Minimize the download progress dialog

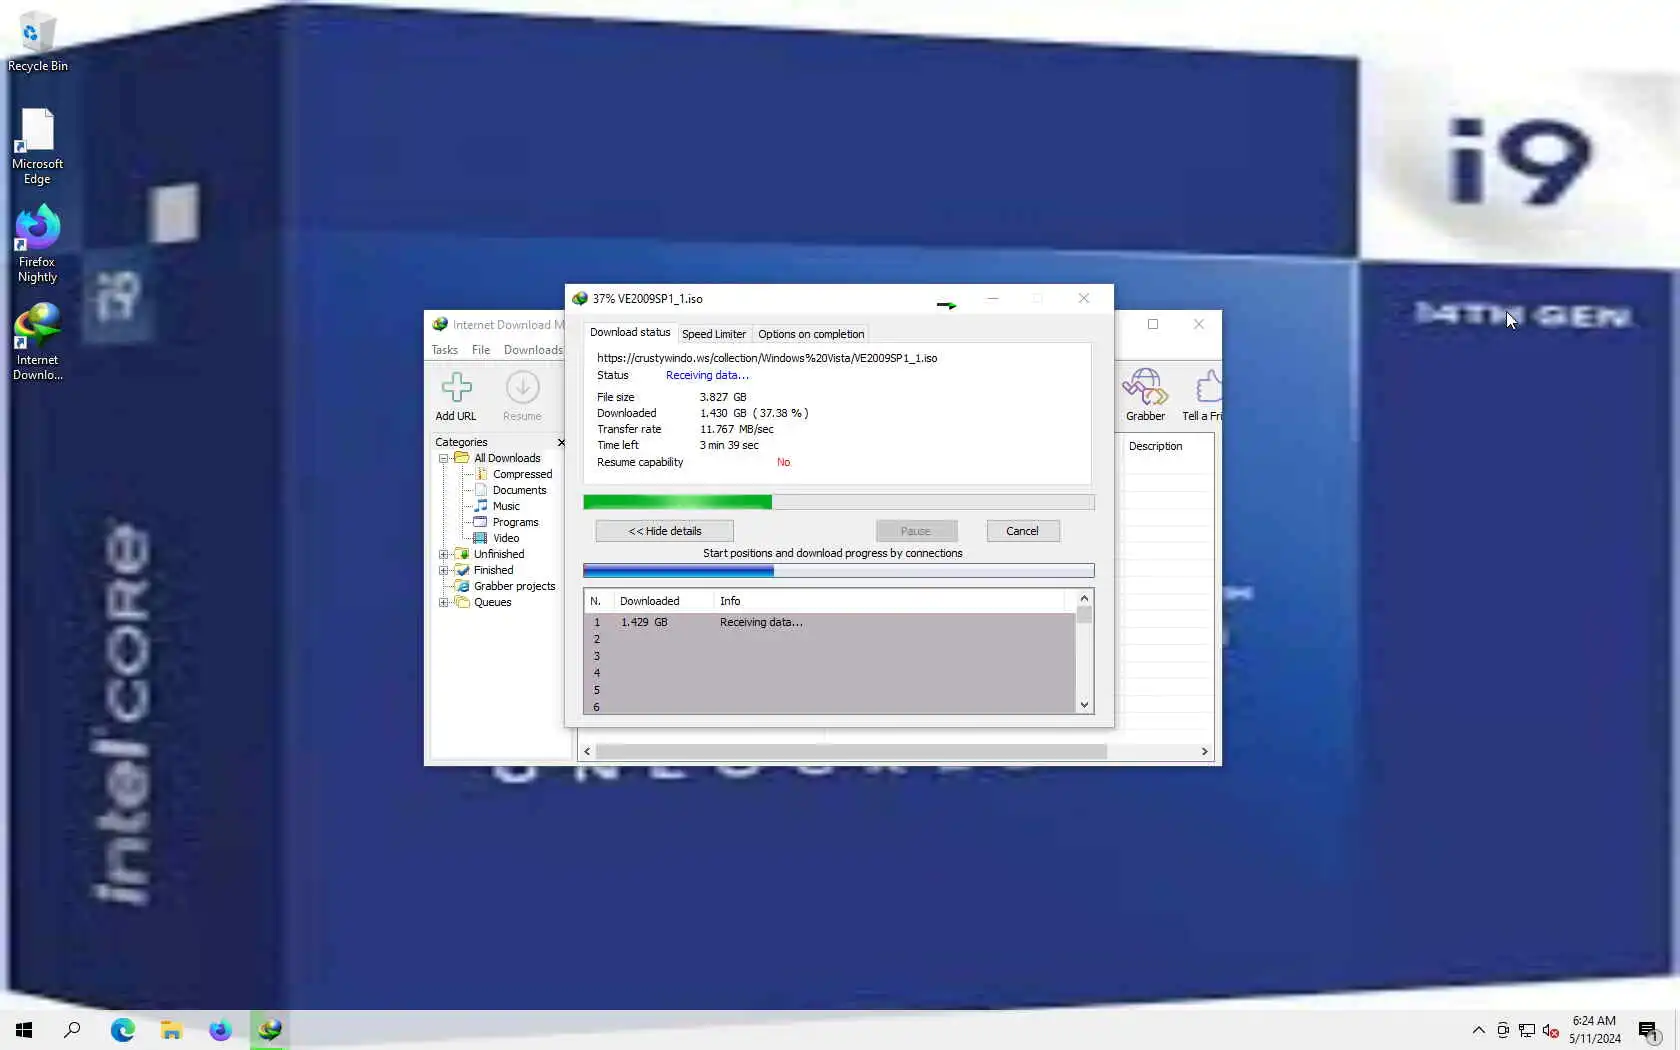[992, 298]
